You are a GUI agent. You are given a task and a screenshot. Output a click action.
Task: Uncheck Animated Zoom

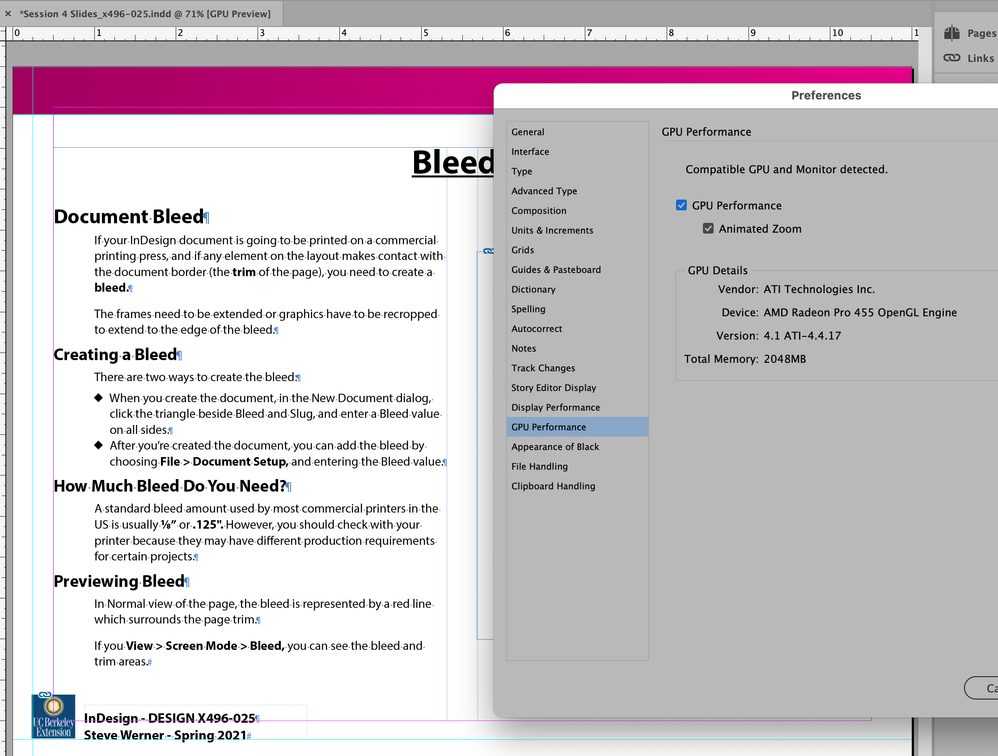tap(708, 228)
